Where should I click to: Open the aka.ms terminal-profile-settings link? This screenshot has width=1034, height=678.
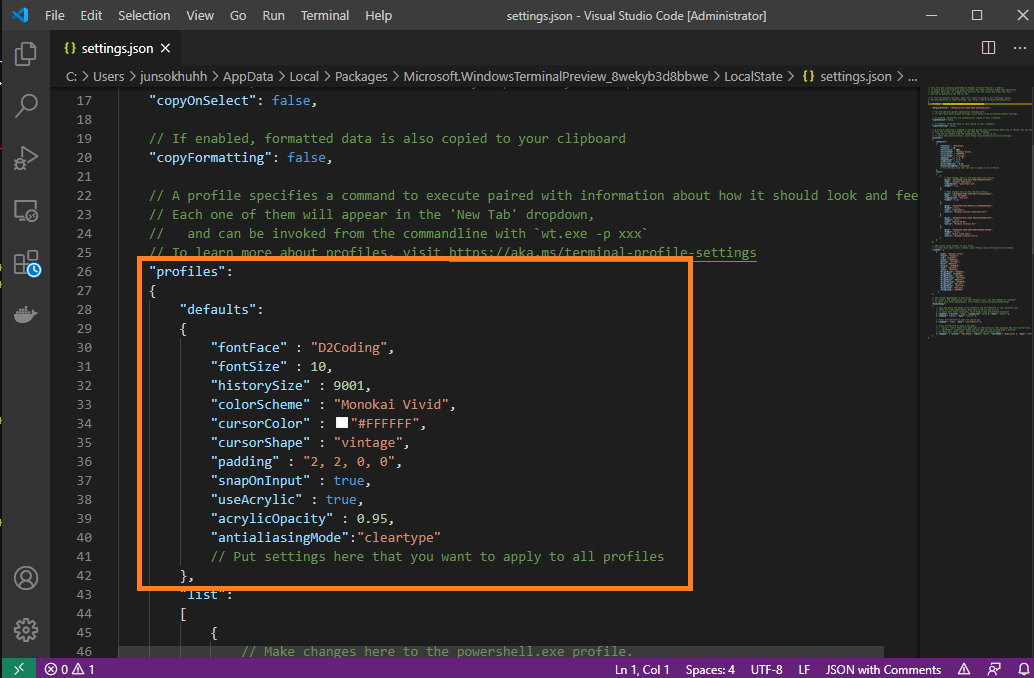(x=603, y=253)
